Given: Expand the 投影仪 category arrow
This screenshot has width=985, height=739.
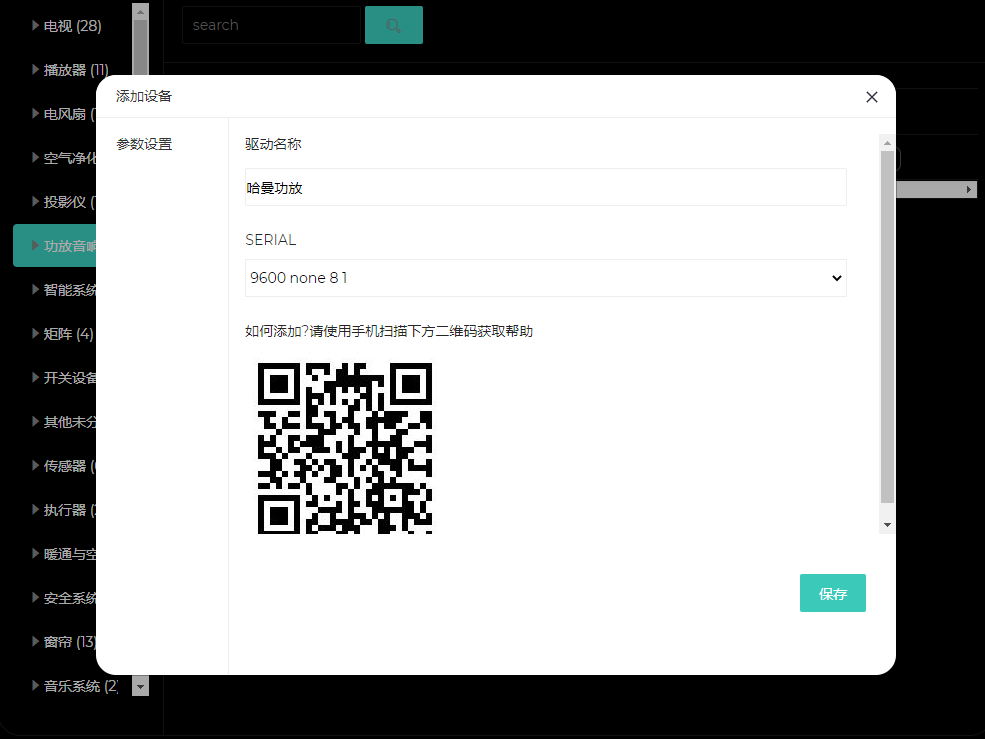Looking at the screenshot, I should [x=35, y=201].
